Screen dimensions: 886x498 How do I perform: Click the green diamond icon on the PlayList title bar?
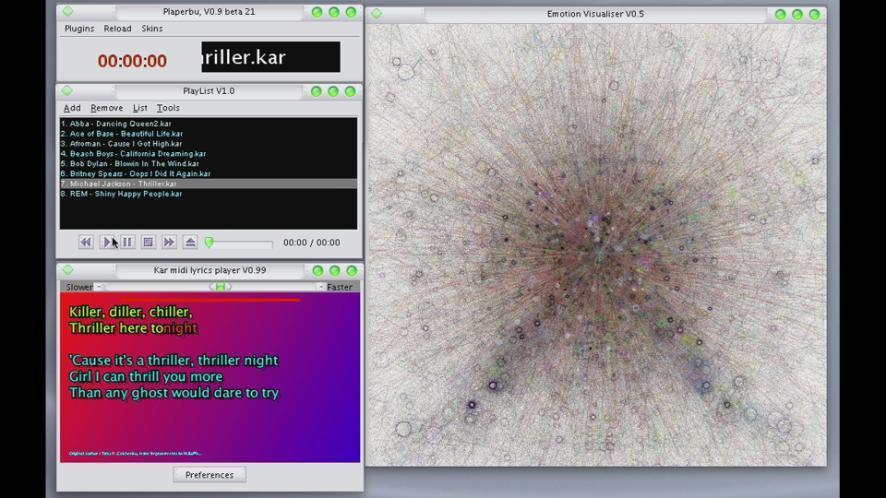[67, 90]
